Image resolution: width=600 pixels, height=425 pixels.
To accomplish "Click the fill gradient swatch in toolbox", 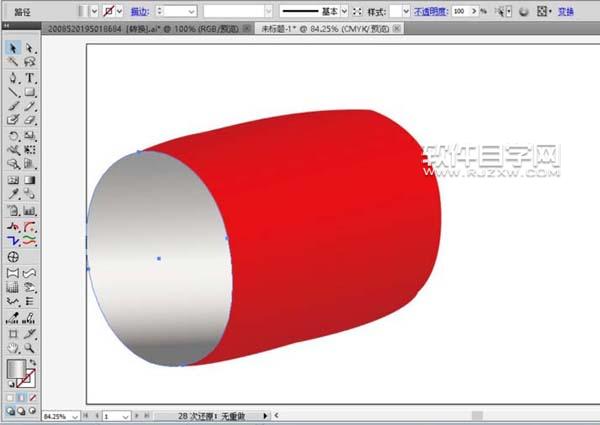I will click(x=16, y=368).
